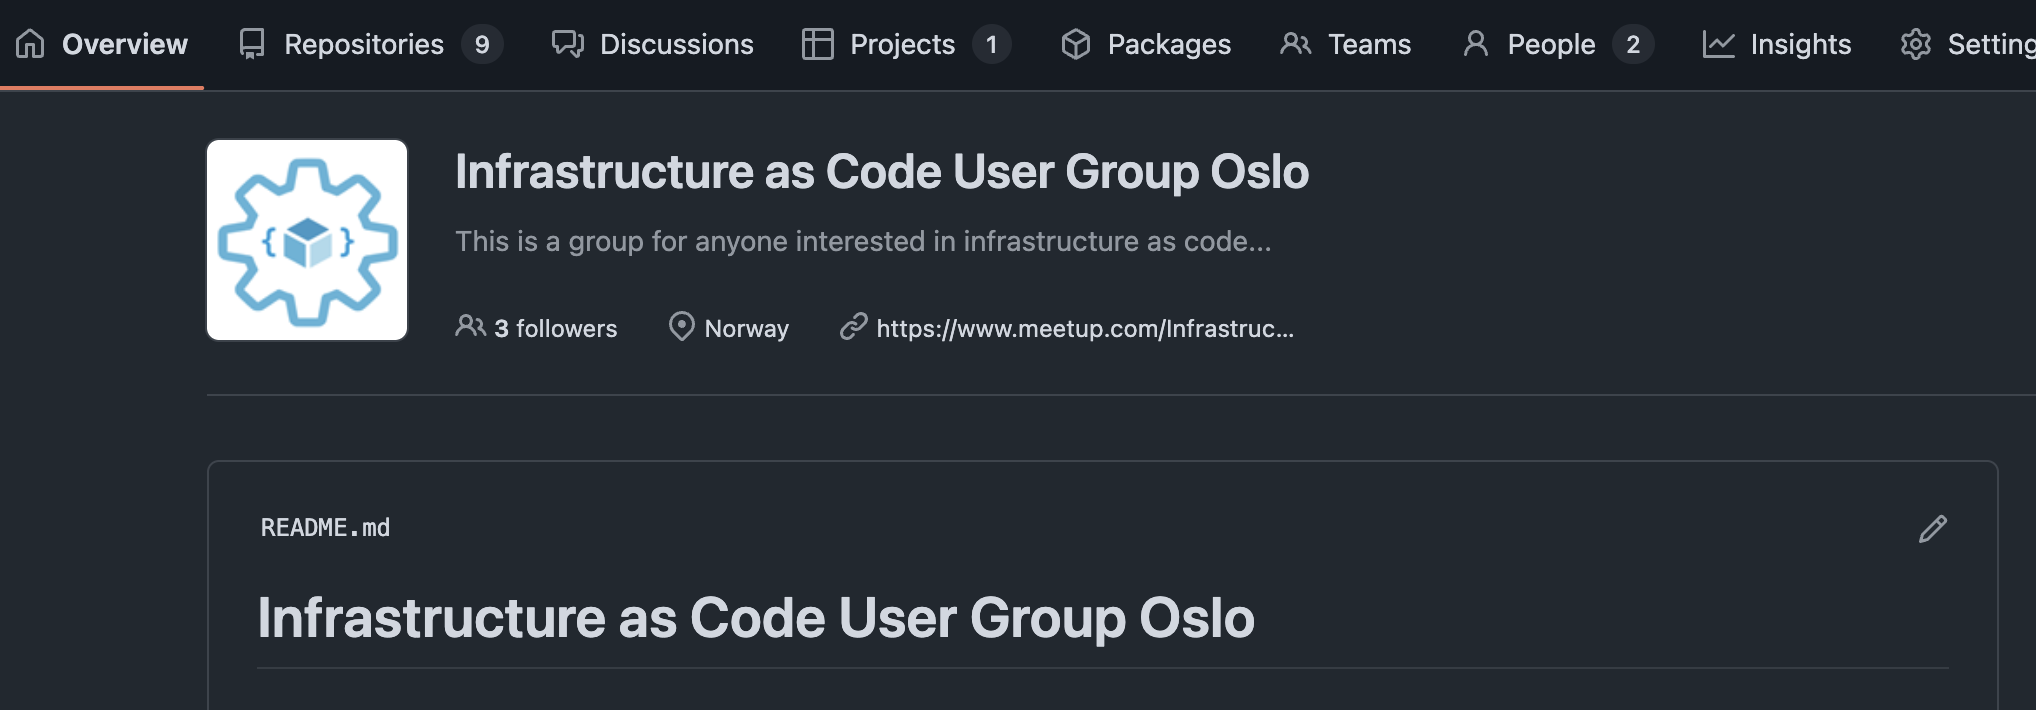
Task: Click the Packages cube icon
Action: click(x=1076, y=44)
